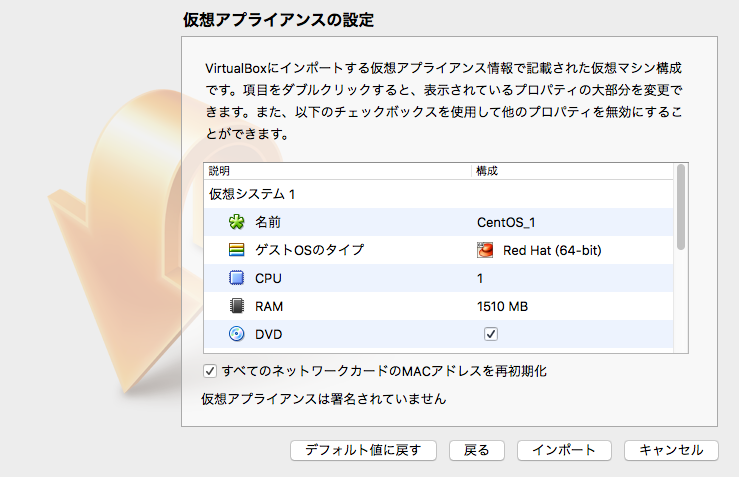Select the 1510 MB RAM value

[x=502, y=306]
